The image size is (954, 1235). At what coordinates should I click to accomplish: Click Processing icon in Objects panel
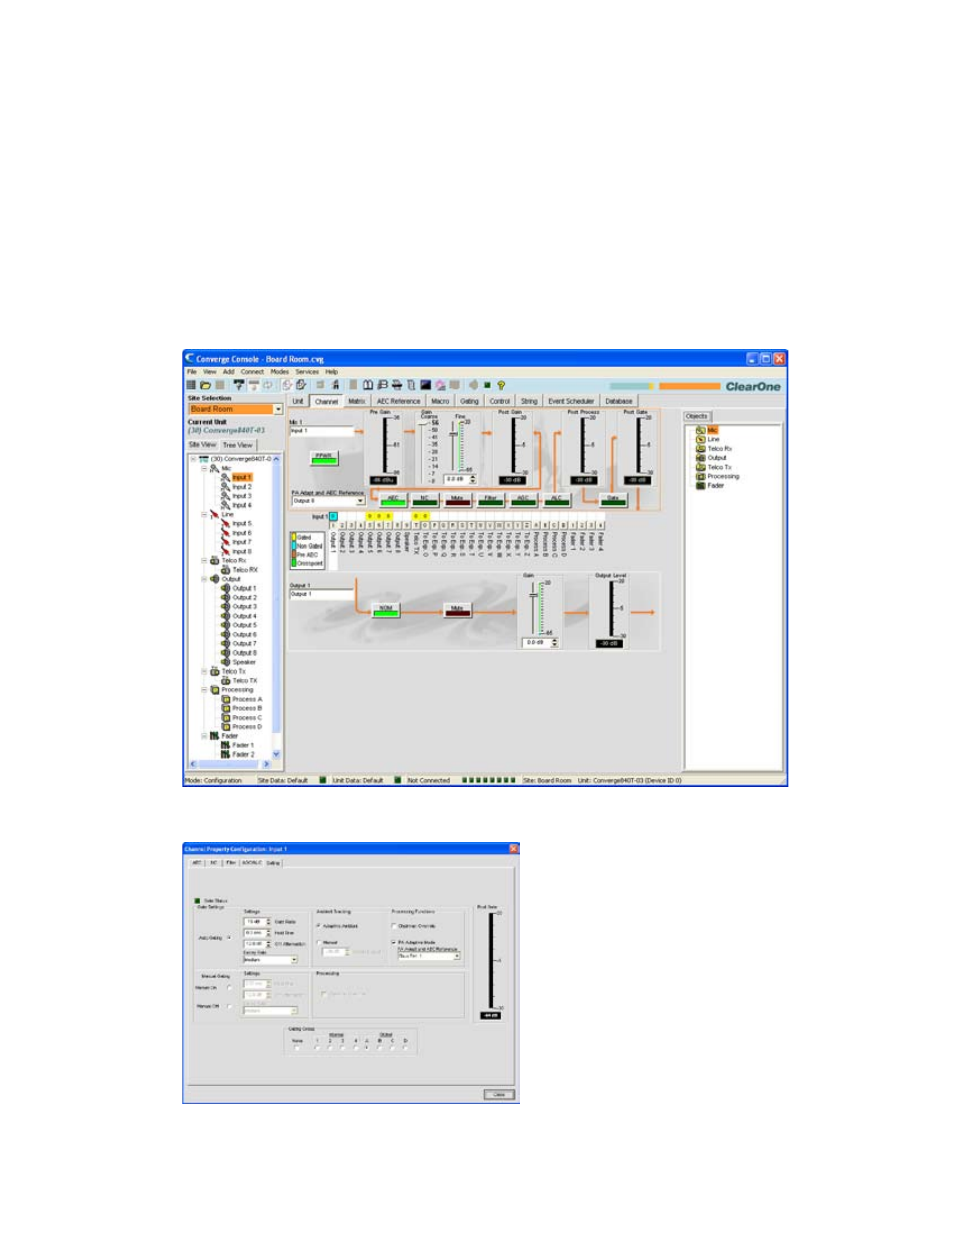(701, 476)
